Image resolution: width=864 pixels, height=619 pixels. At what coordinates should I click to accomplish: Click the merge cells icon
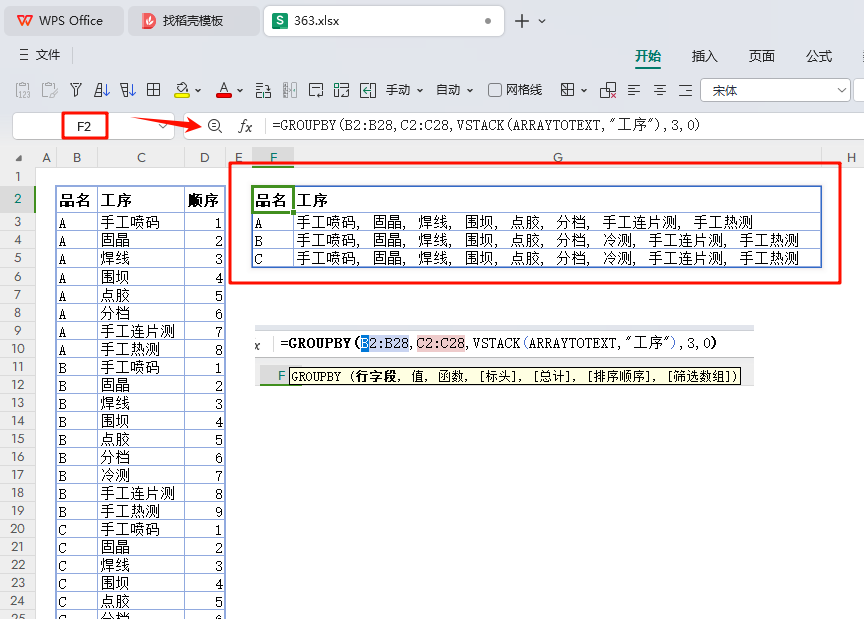tap(341, 90)
